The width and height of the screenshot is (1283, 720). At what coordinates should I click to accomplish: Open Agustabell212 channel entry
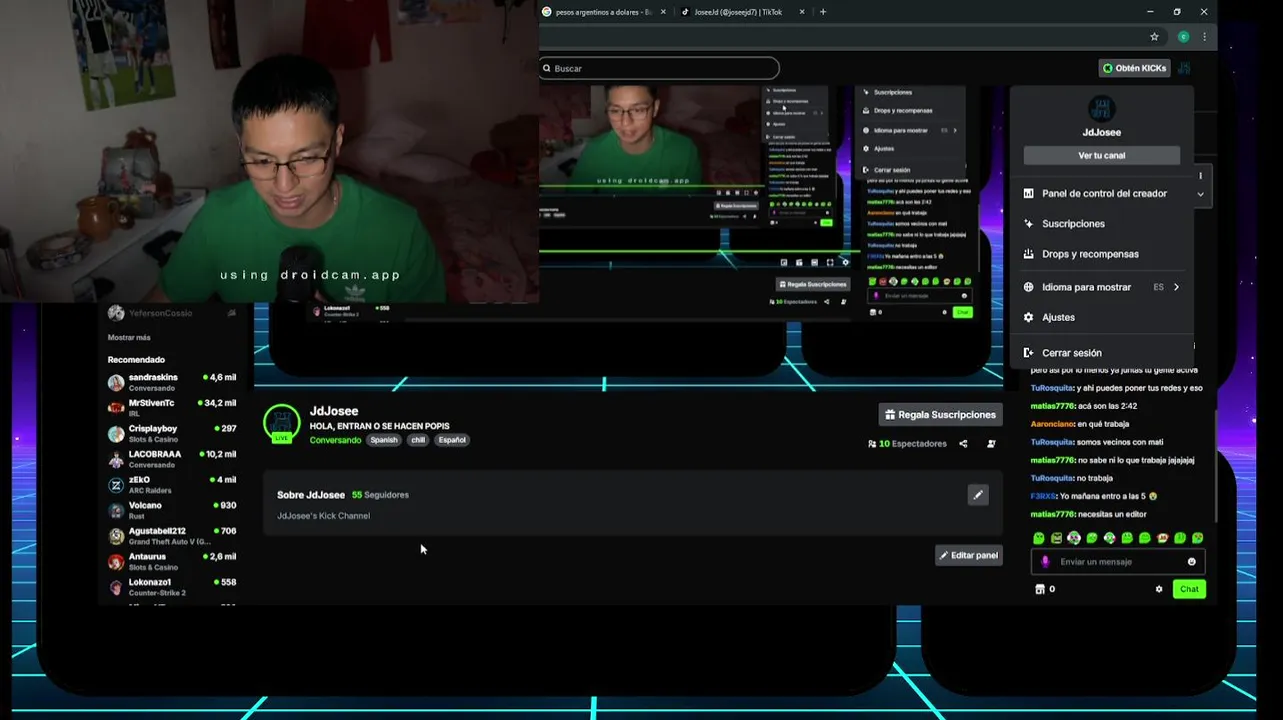[x=172, y=536]
